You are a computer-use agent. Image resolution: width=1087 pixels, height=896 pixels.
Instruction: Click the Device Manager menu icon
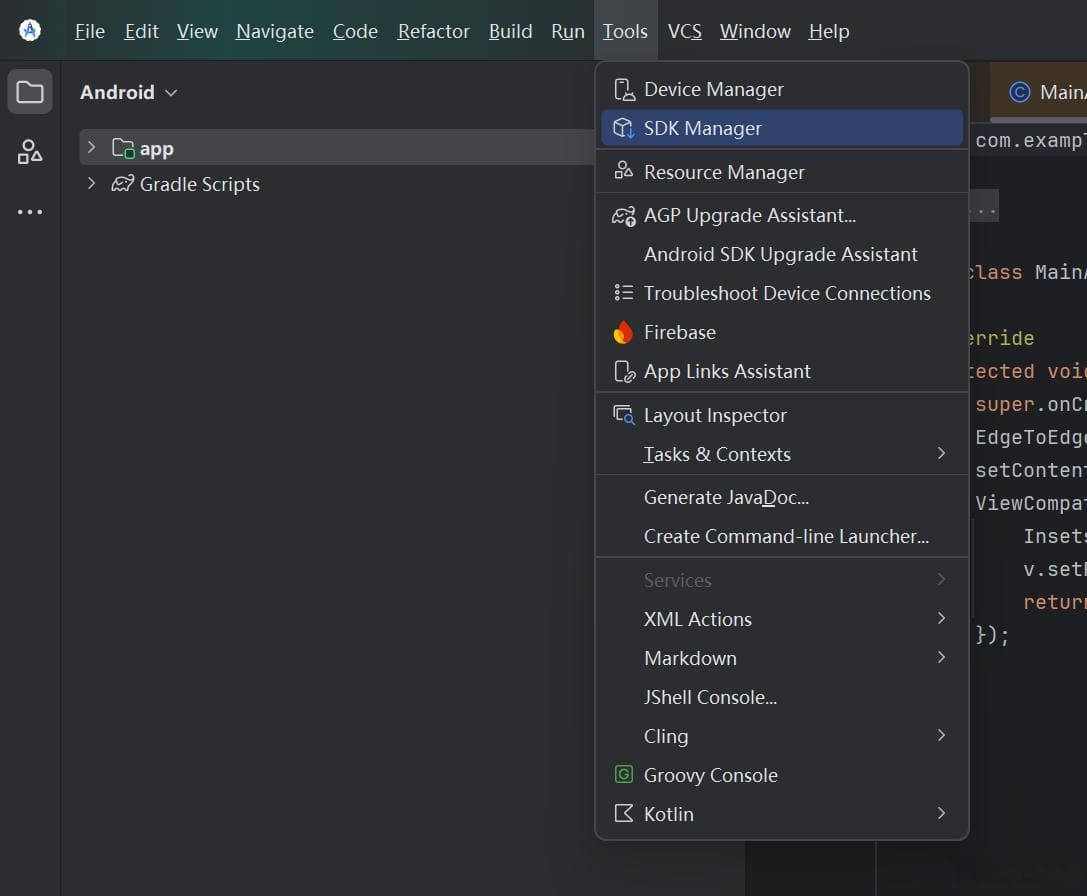tap(624, 89)
